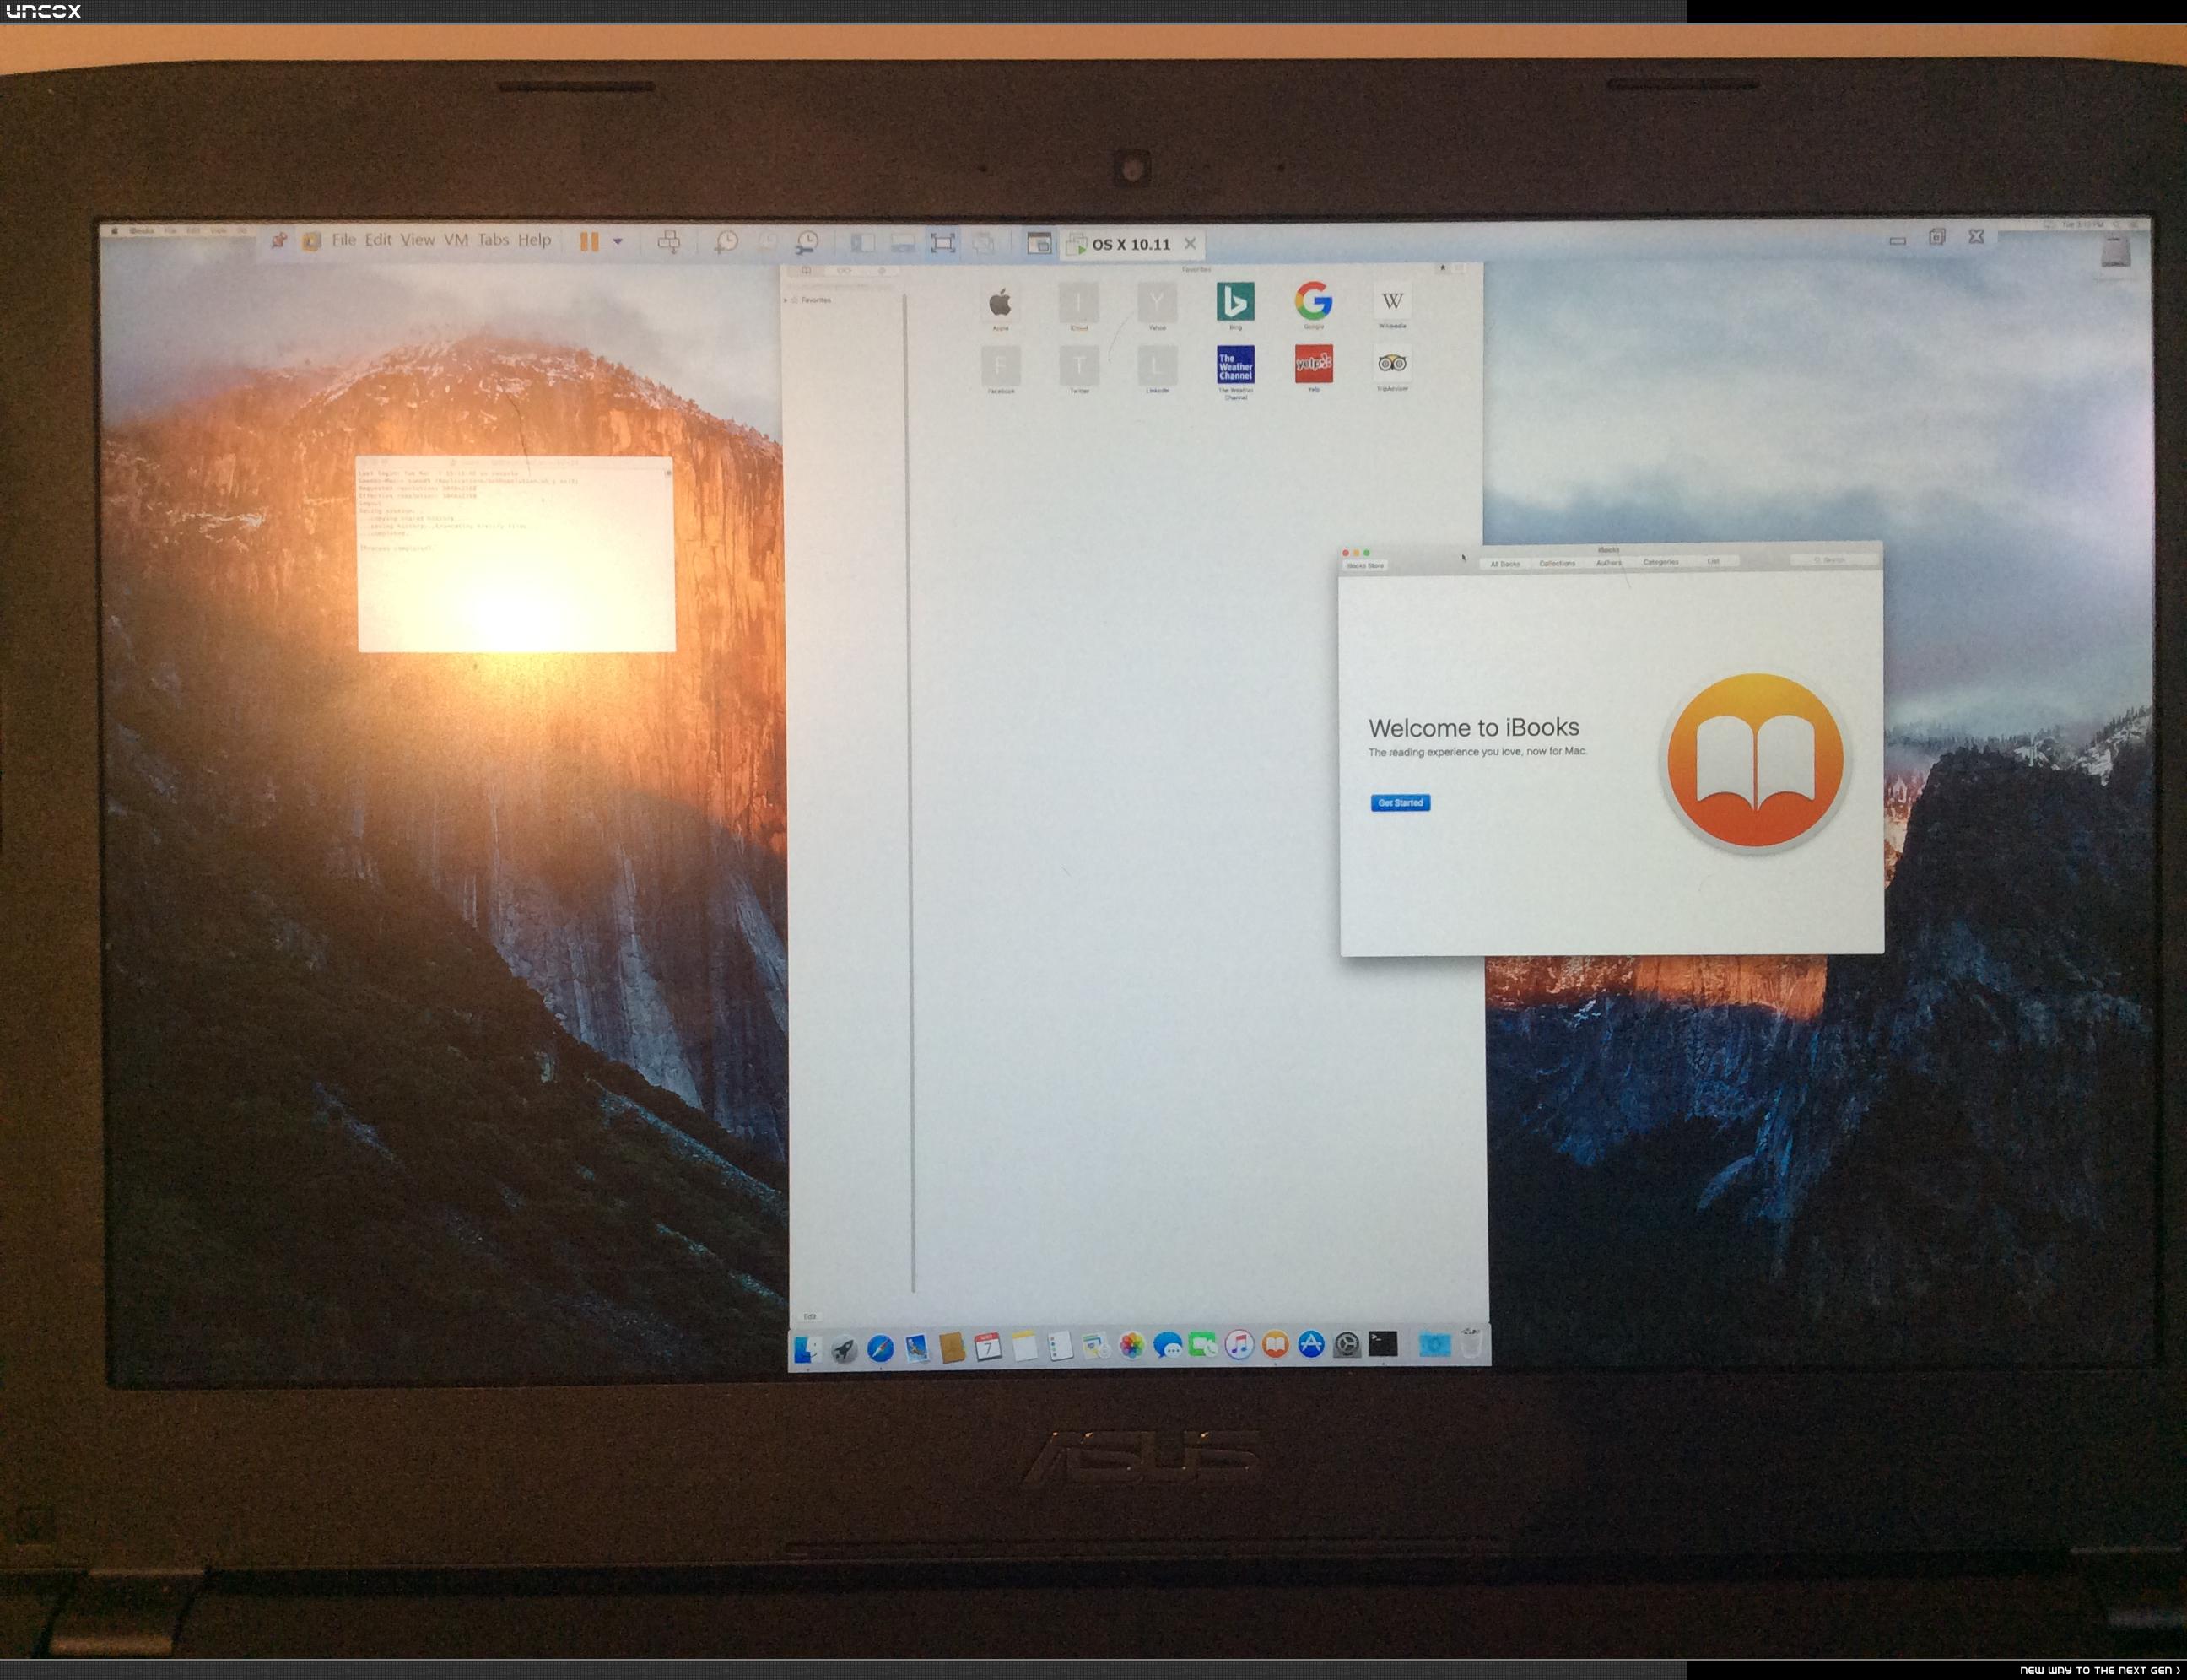Switch to List tab in iBooks
Screen dimensions: 2187x1680
[x=1713, y=561]
